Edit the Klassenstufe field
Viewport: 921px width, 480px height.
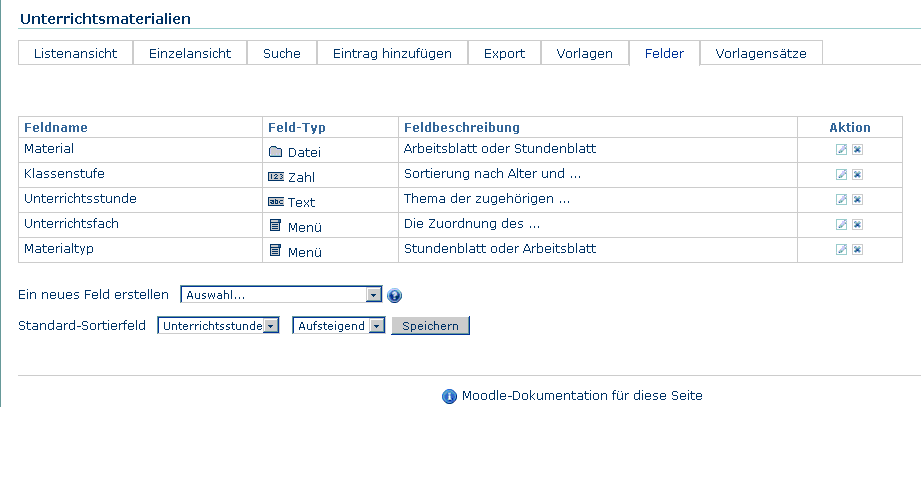(x=841, y=175)
